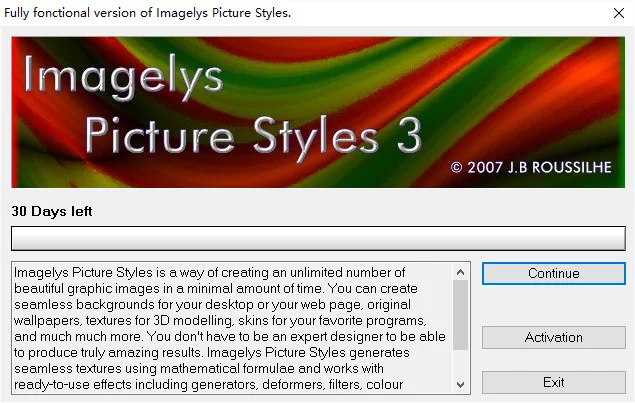Image resolution: width=635 pixels, height=403 pixels.
Task: Click the trial period progress bar
Action: tap(317, 238)
